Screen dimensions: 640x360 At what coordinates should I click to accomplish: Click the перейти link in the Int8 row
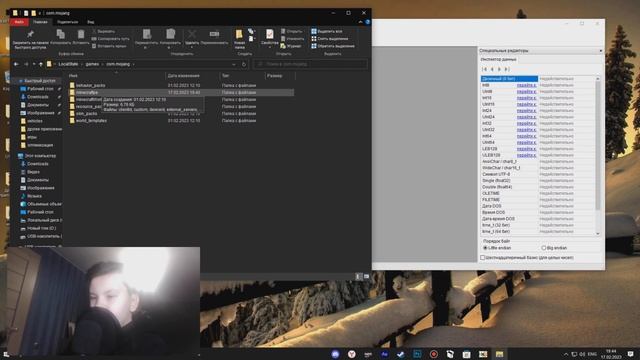pos(527,85)
